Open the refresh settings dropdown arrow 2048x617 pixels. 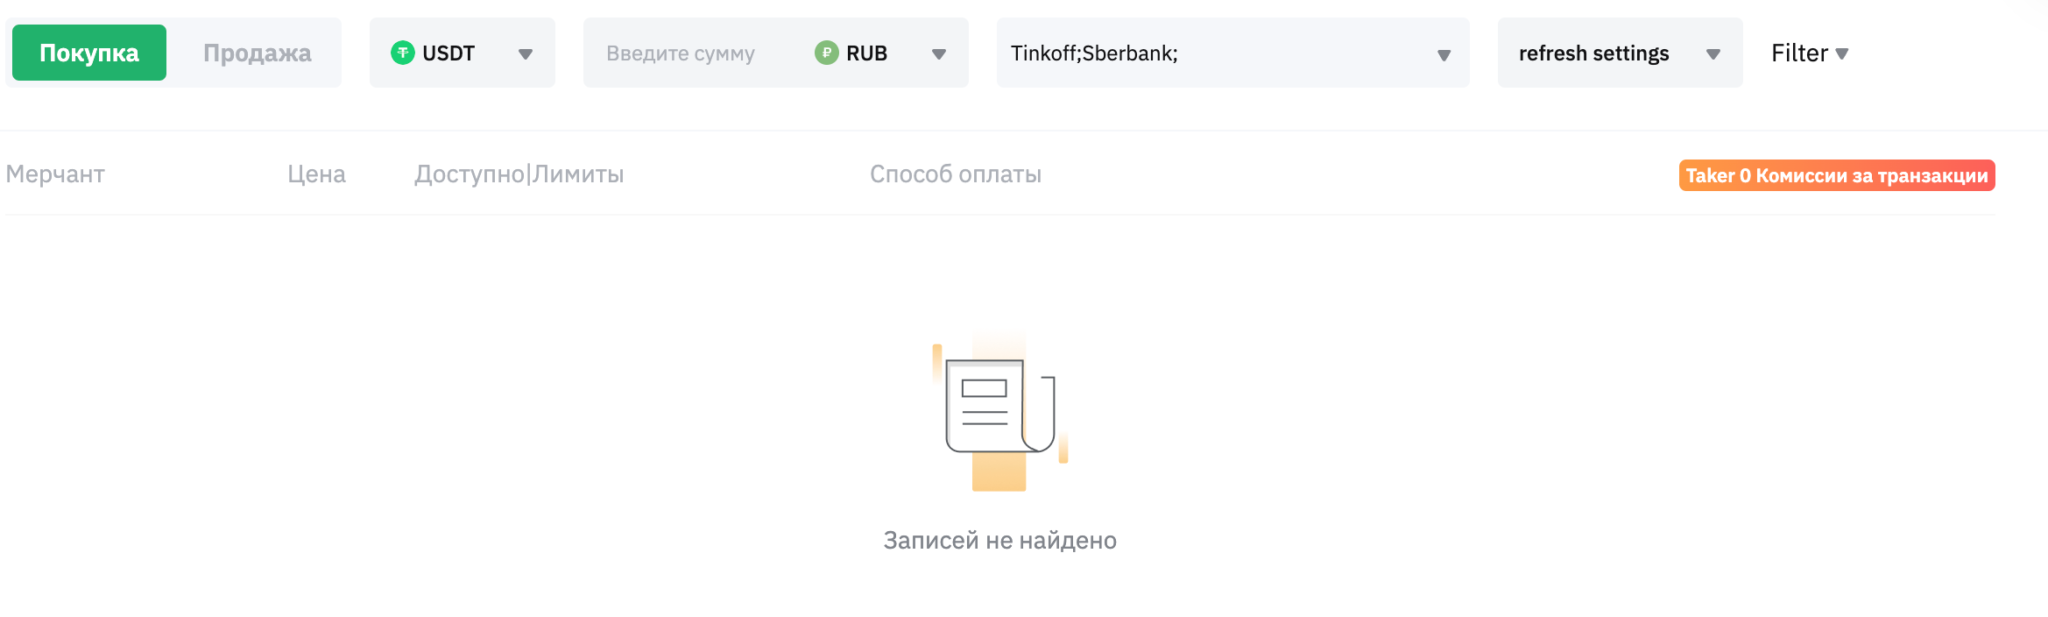(x=1712, y=56)
